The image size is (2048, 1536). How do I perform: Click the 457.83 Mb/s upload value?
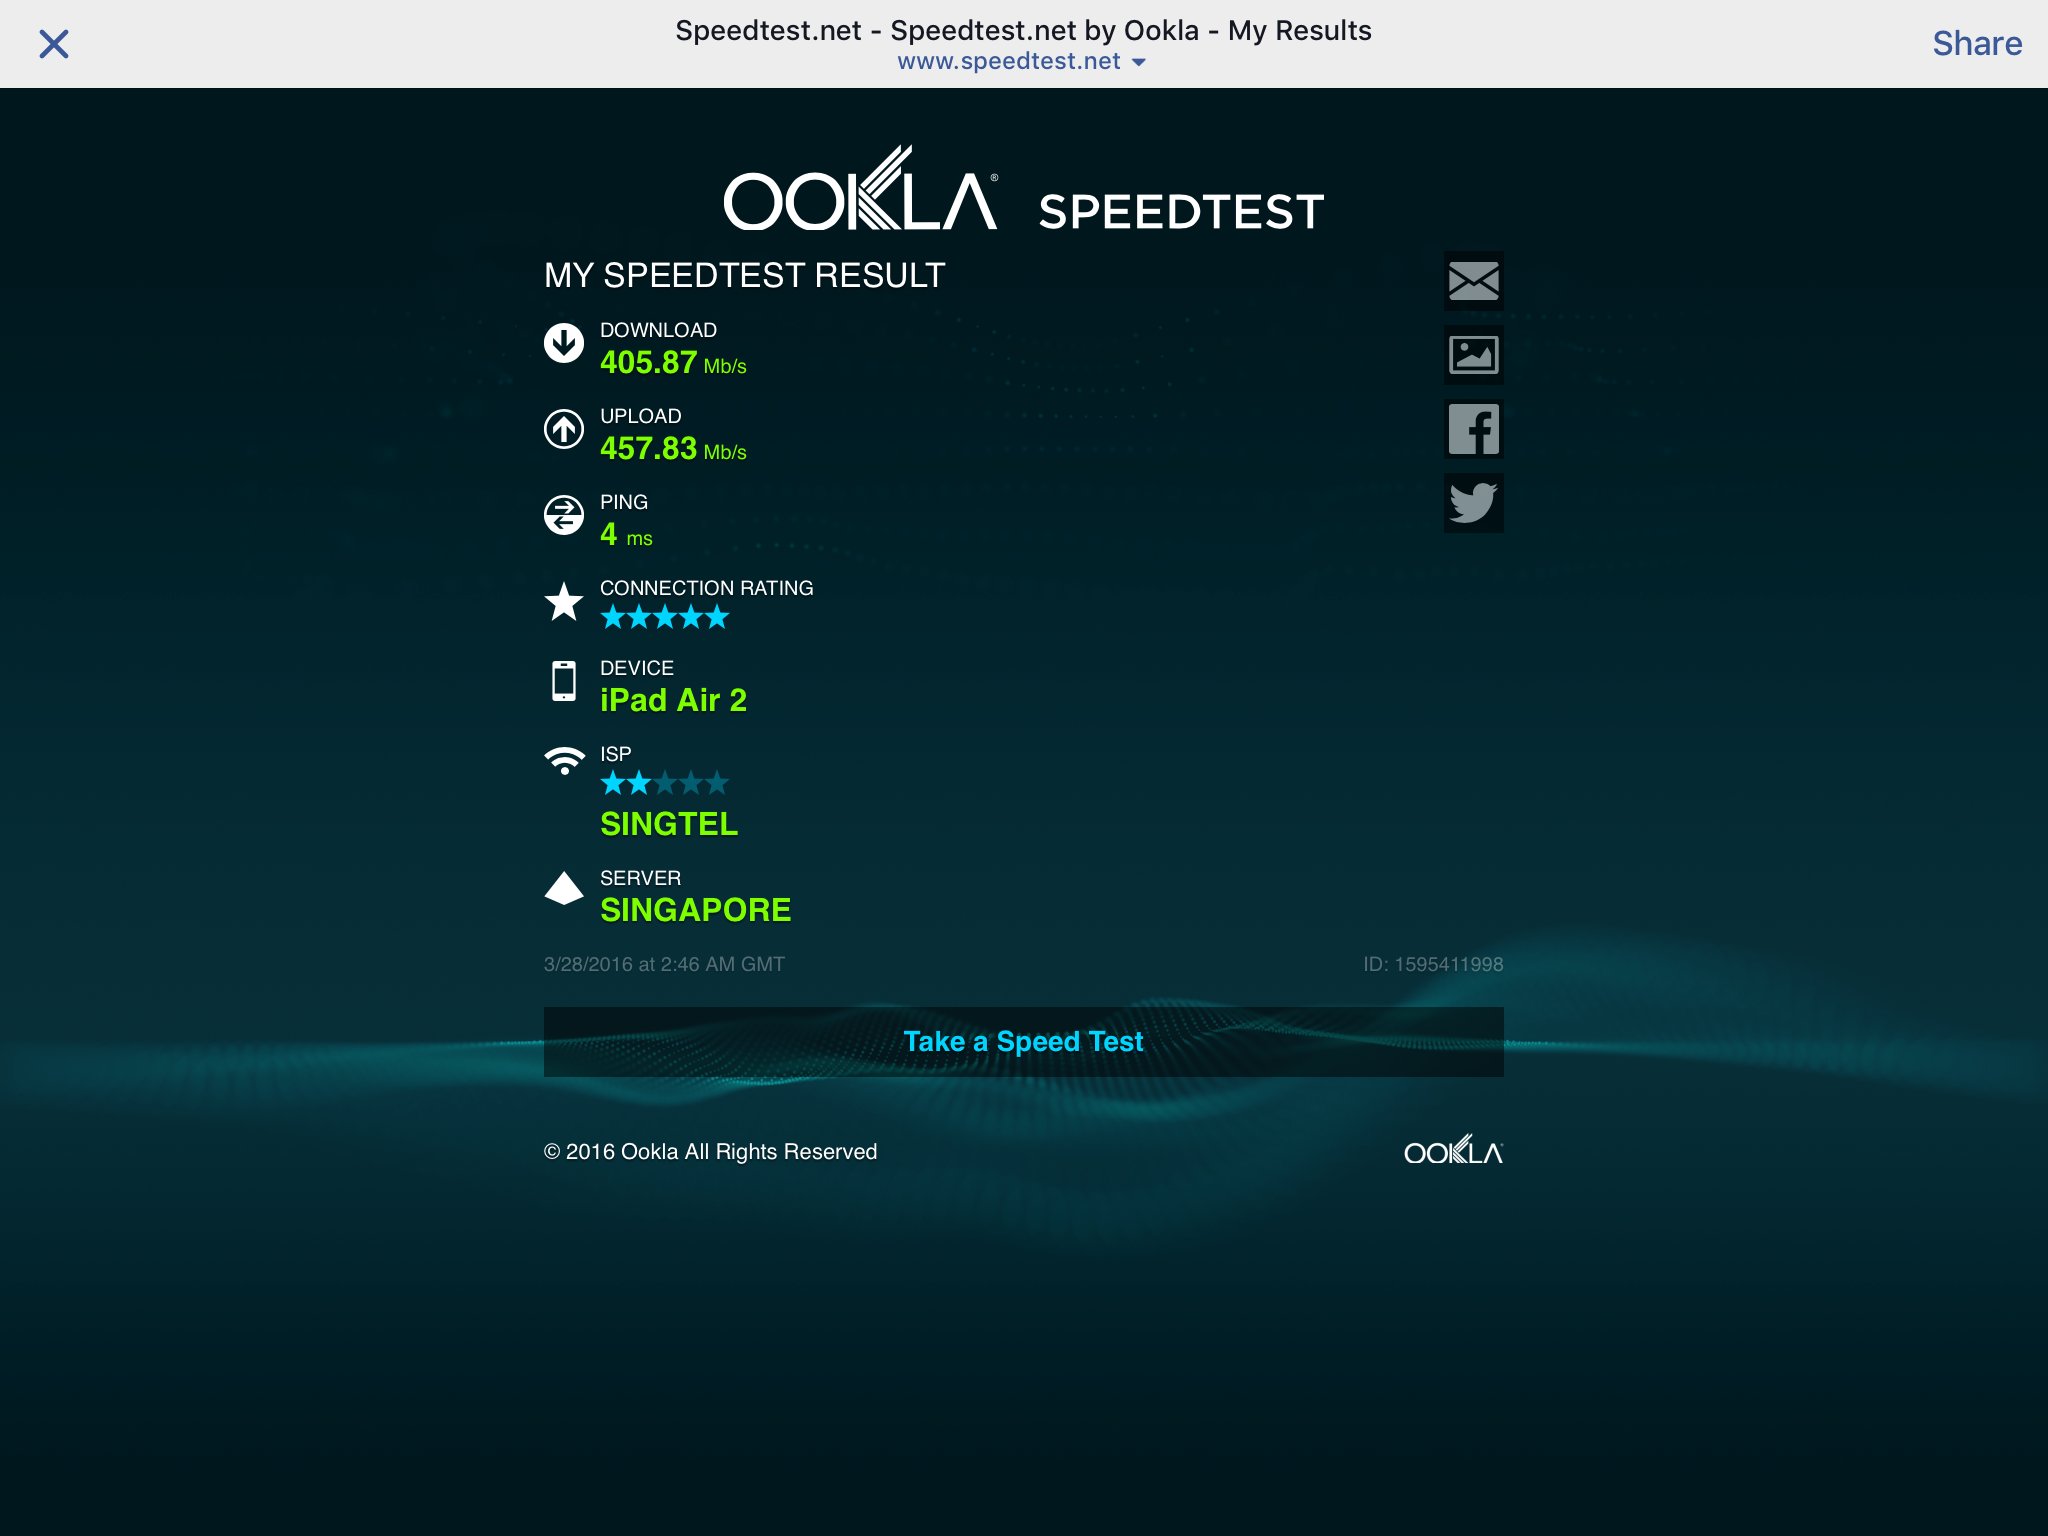click(x=673, y=449)
